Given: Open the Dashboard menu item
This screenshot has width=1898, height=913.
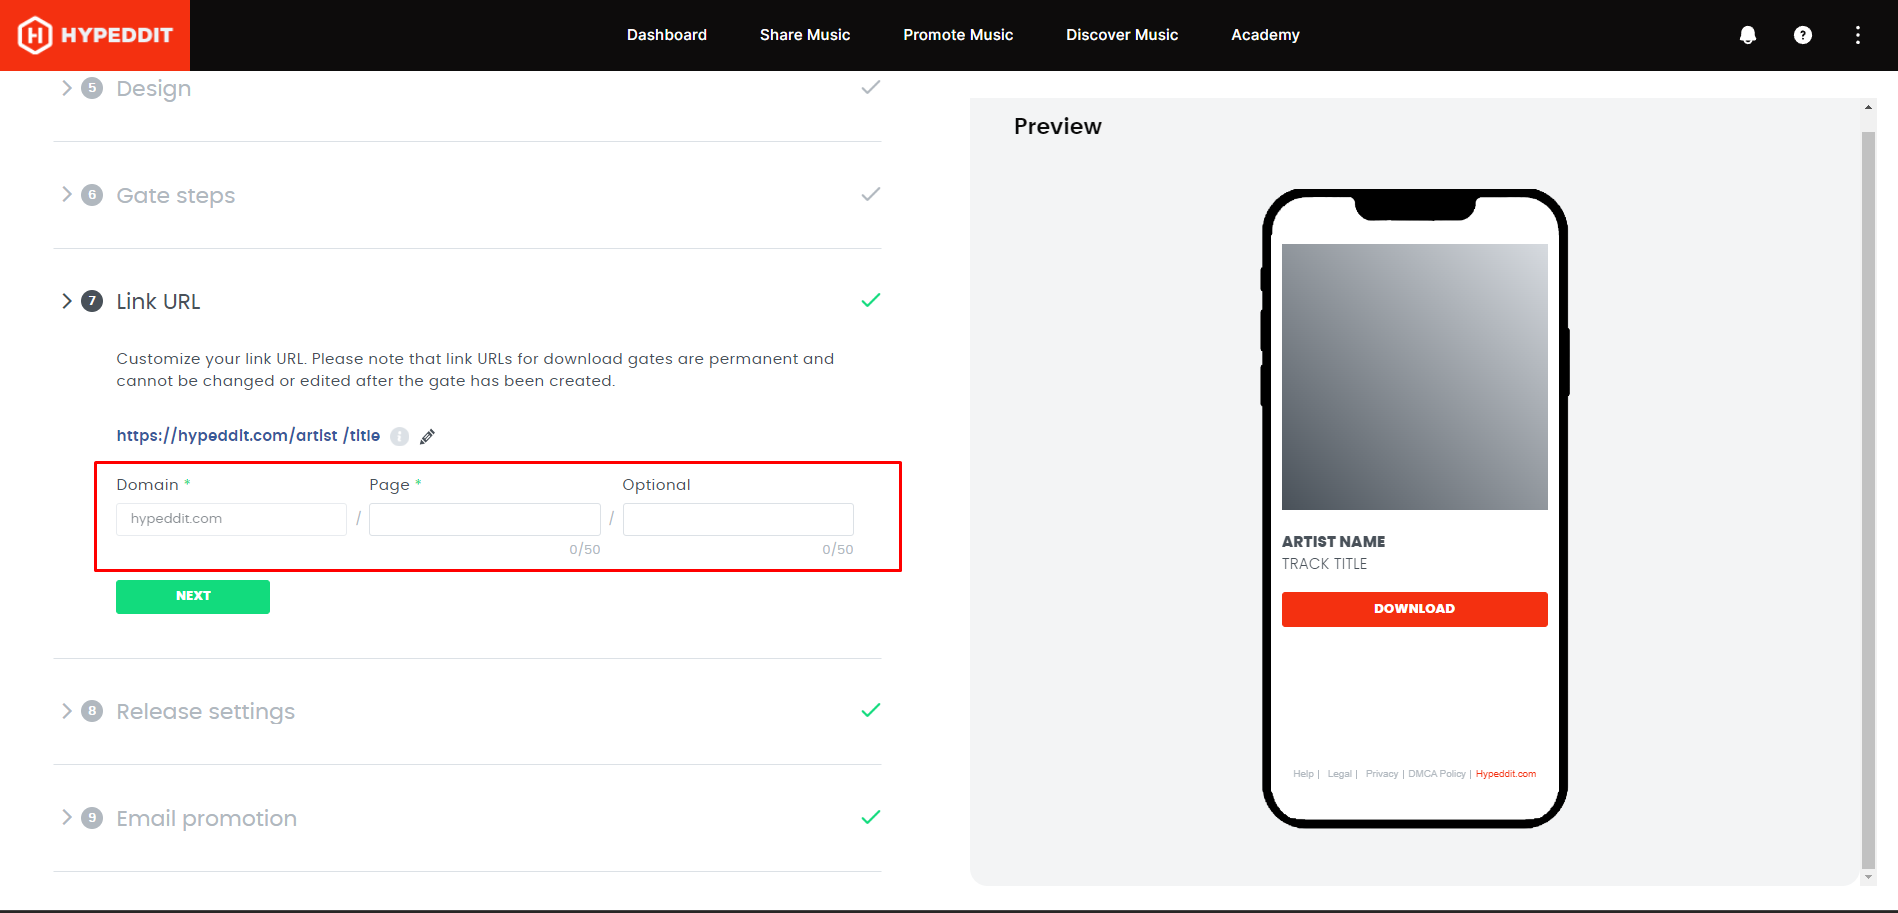Looking at the screenshot, I should point(666,35).
